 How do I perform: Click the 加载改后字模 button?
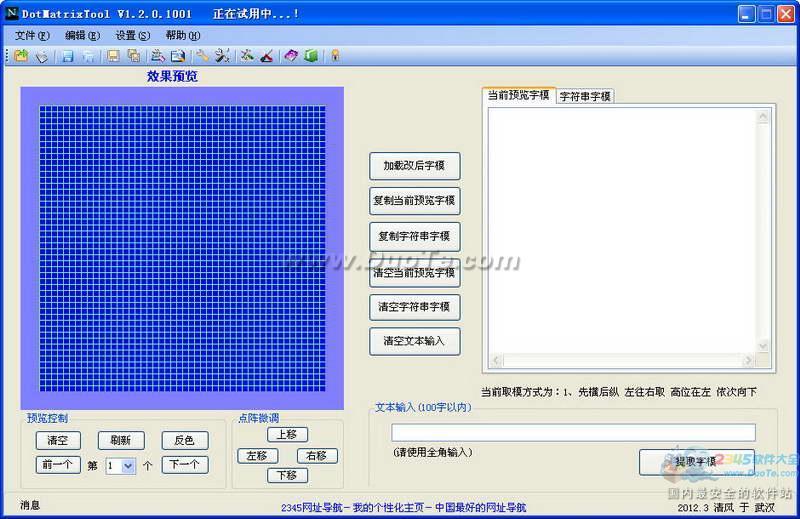(x=414, y=166)
